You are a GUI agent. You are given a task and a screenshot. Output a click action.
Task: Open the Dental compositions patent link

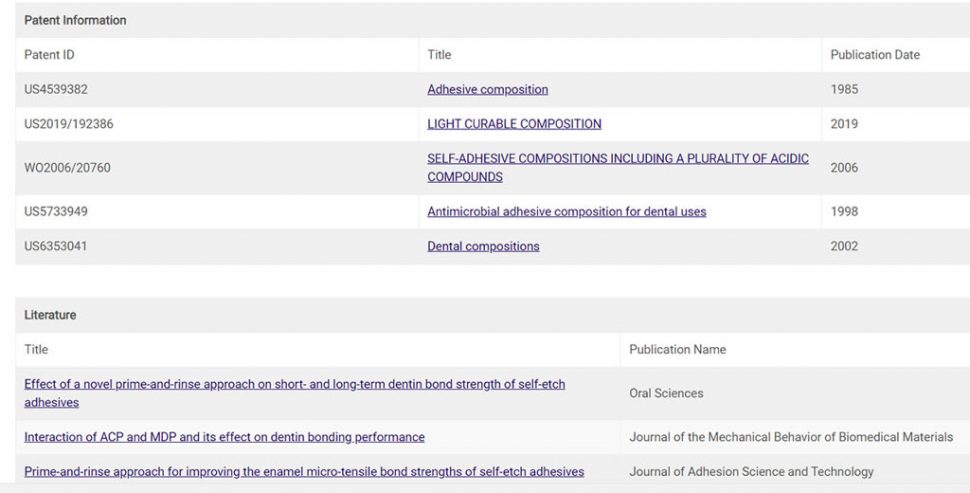click(483, 247)
